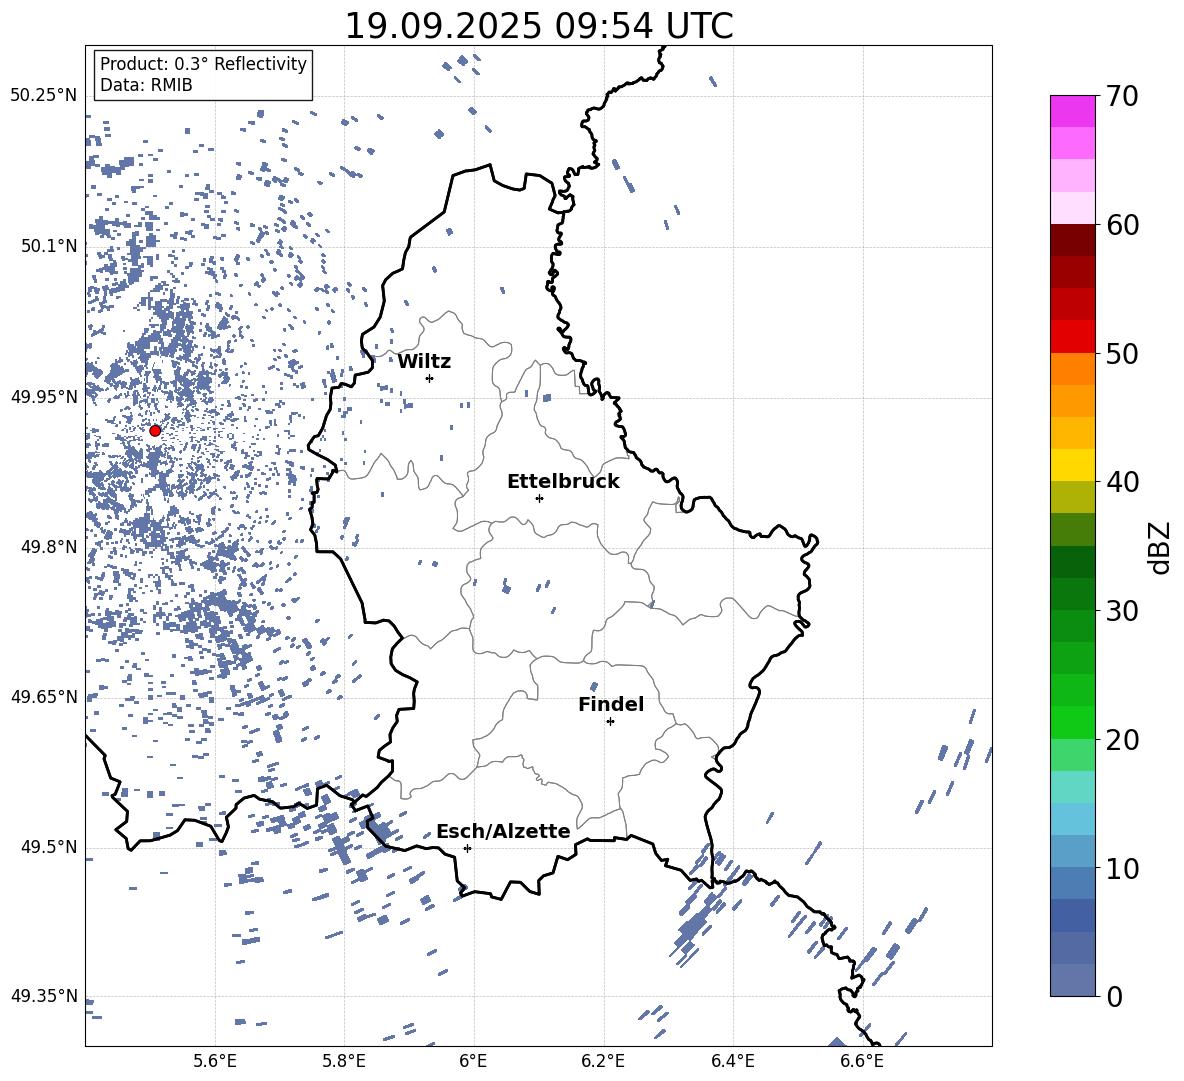This screenshot has width=1184, height=1081.
Task: Select the Wiltz city label
Action: 424,362
